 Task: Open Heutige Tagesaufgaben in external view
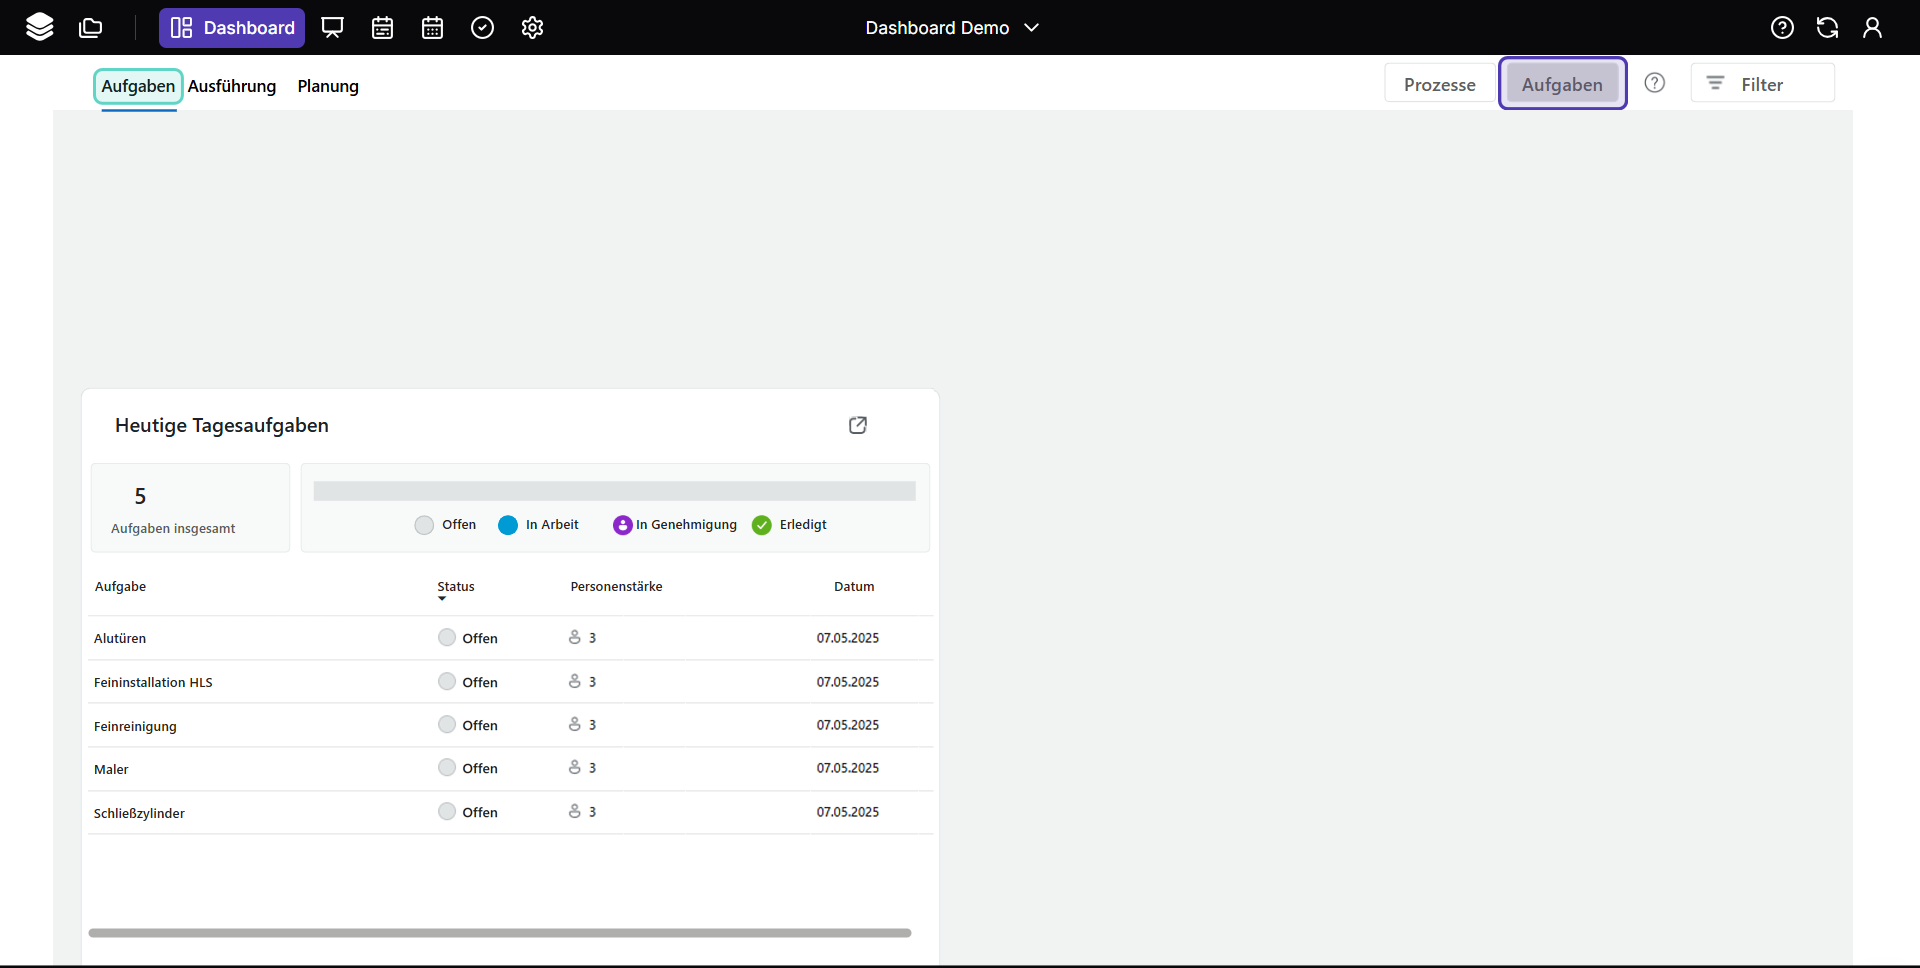857,425
